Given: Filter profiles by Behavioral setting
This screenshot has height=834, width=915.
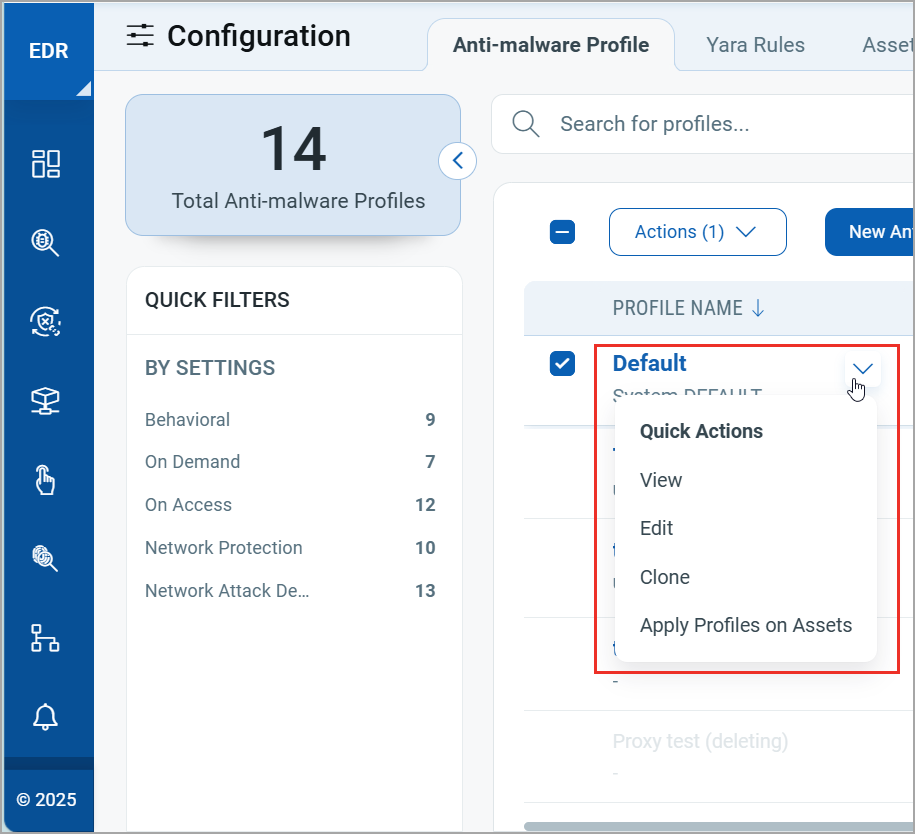Looking at the screenshot, I should [187, 419].
